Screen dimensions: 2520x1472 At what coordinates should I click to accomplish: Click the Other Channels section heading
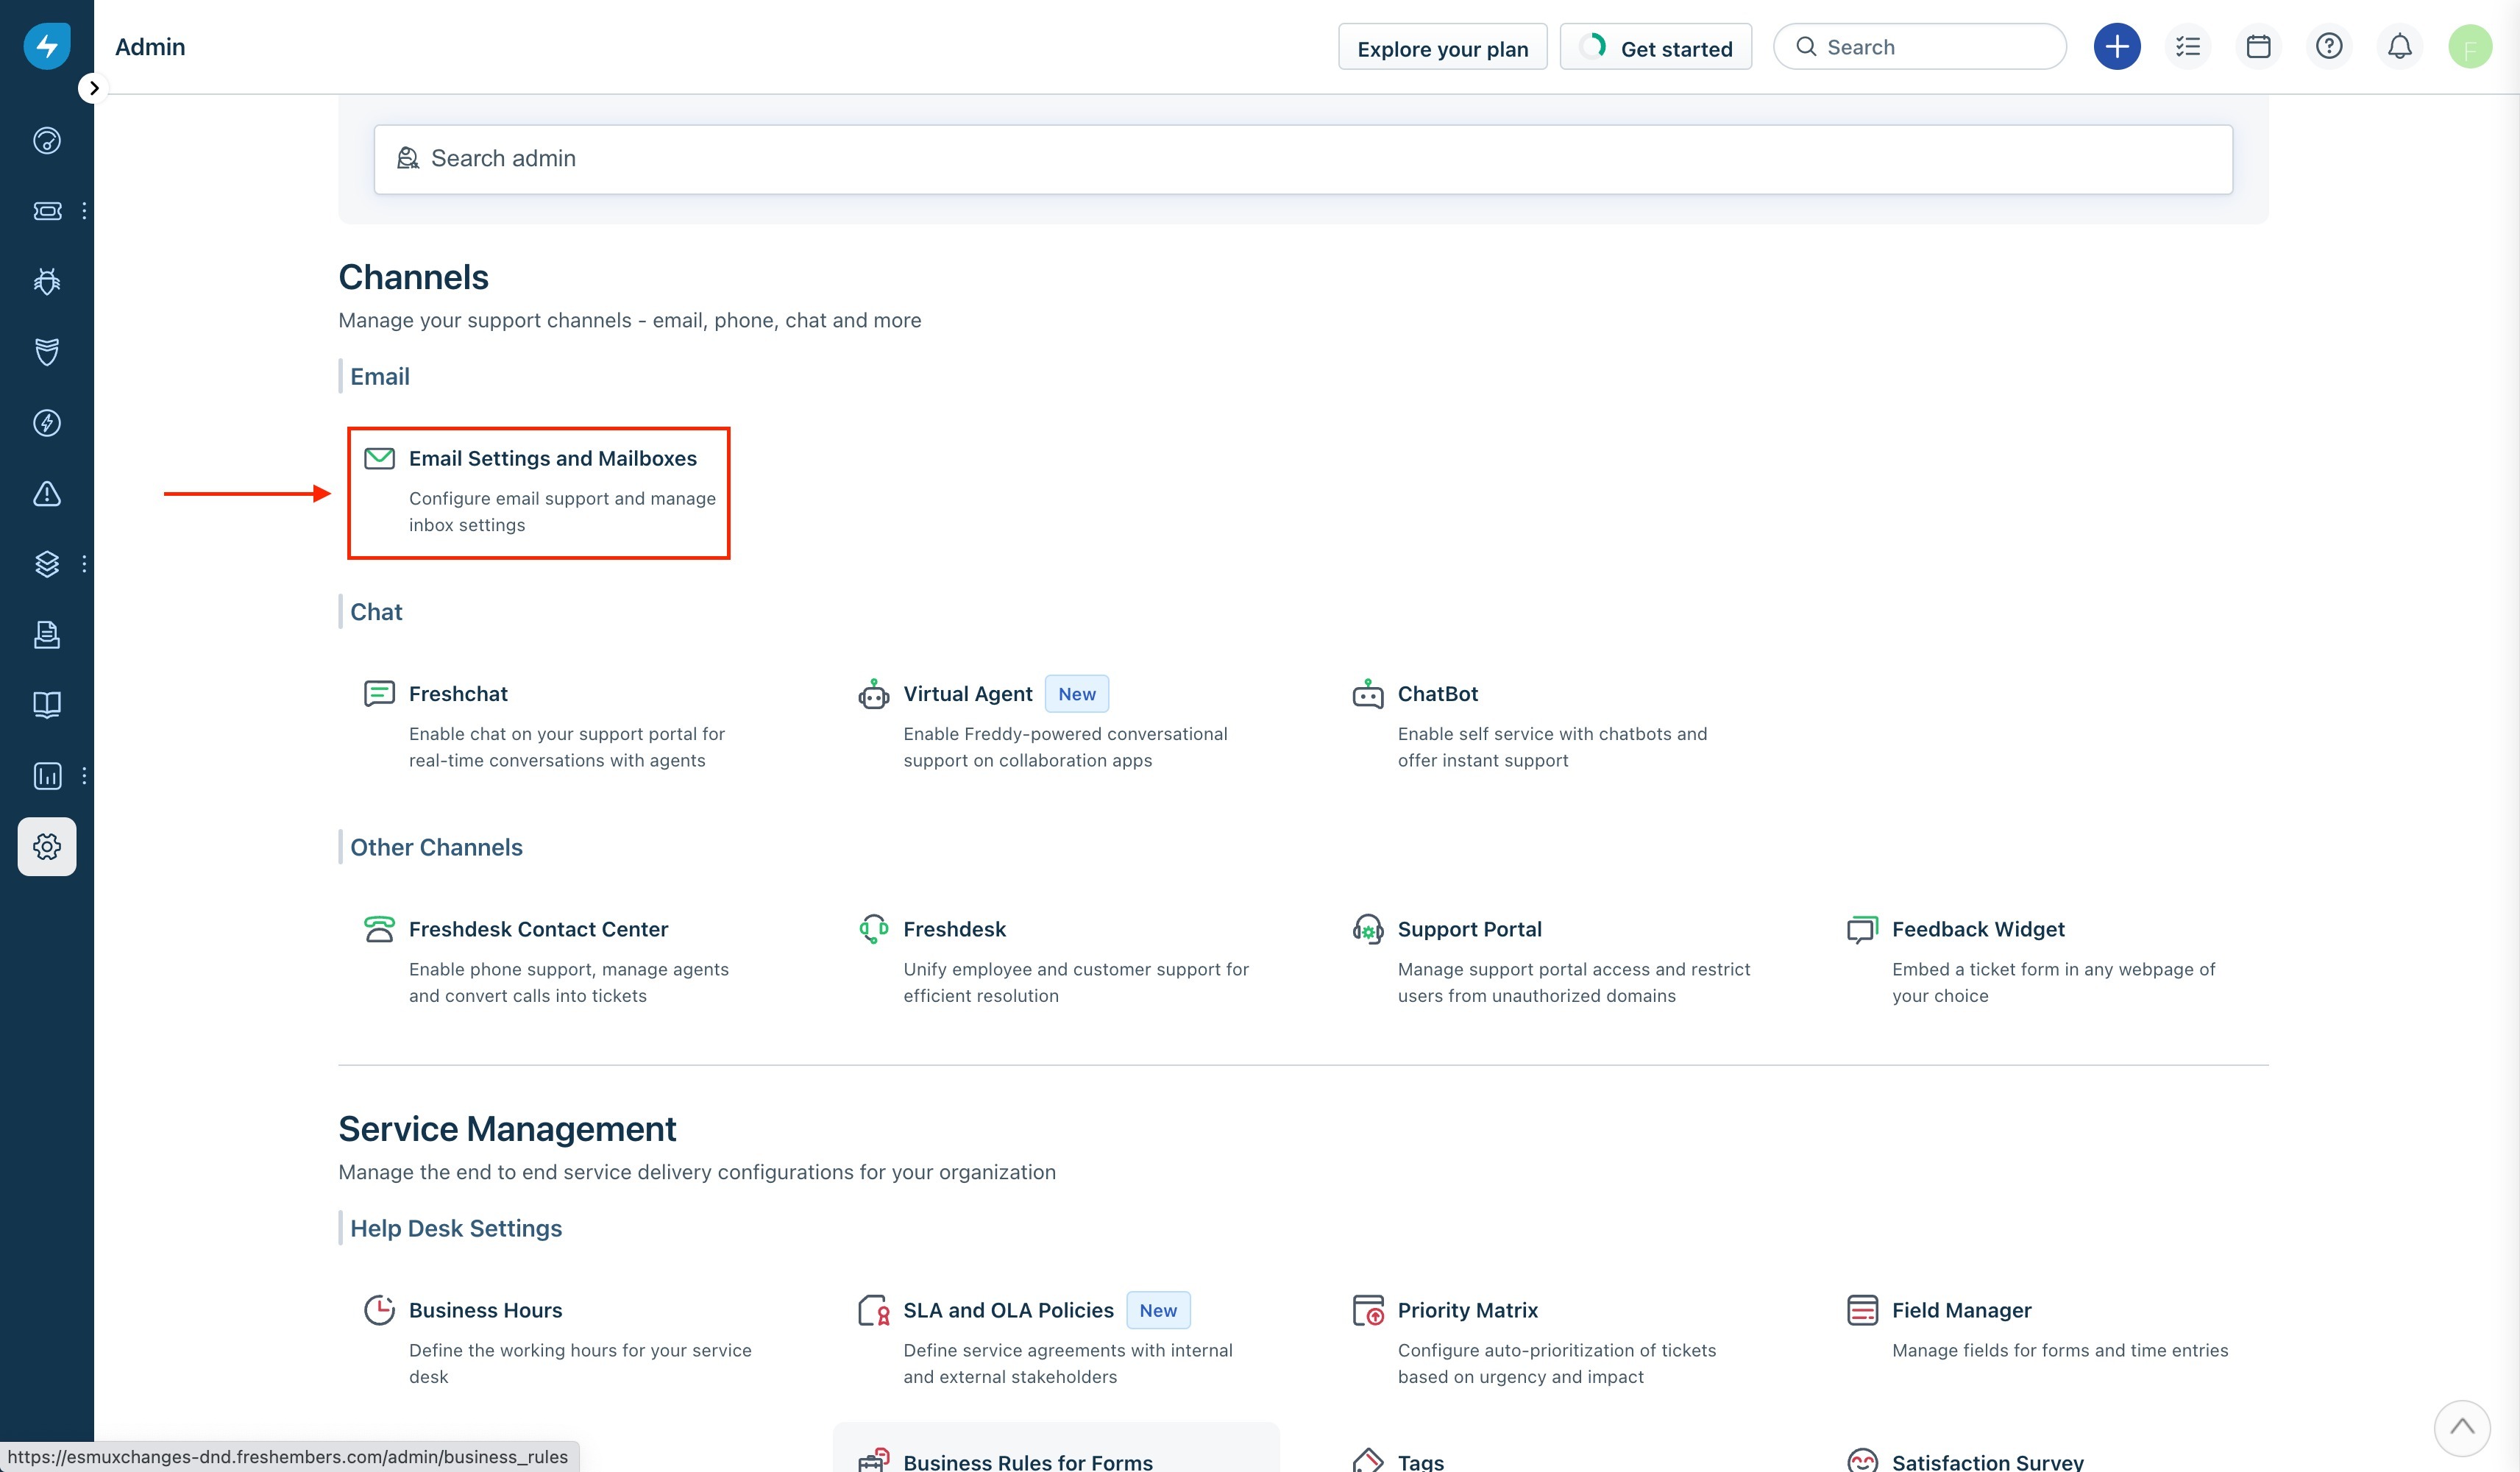pyautogui.click(x=436, y=848)
